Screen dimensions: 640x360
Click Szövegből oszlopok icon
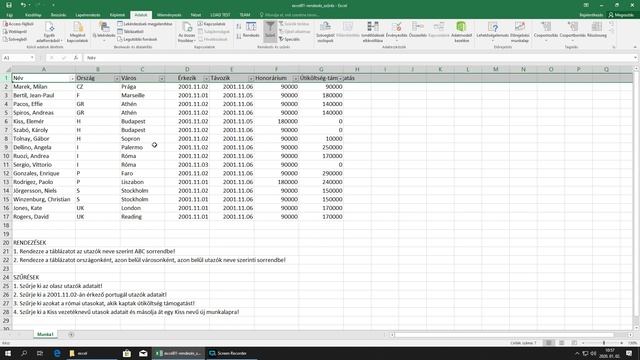(x=325, y=32)
